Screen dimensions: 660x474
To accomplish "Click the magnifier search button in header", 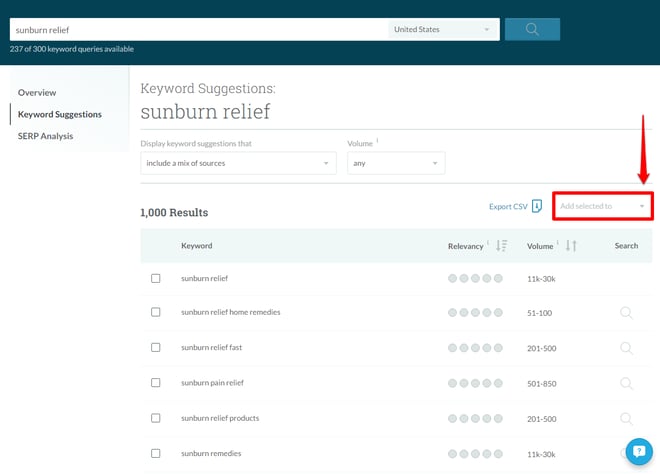I will 532,29.
